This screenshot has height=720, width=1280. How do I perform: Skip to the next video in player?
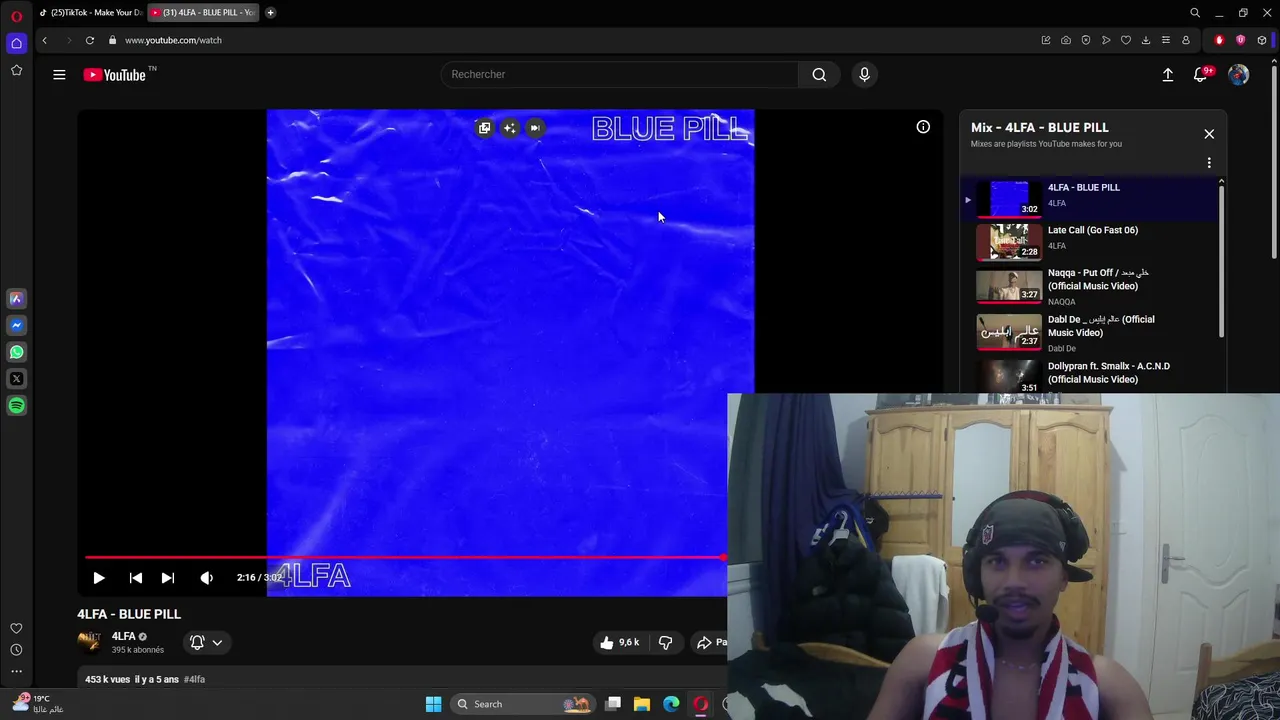click(168, 578)
